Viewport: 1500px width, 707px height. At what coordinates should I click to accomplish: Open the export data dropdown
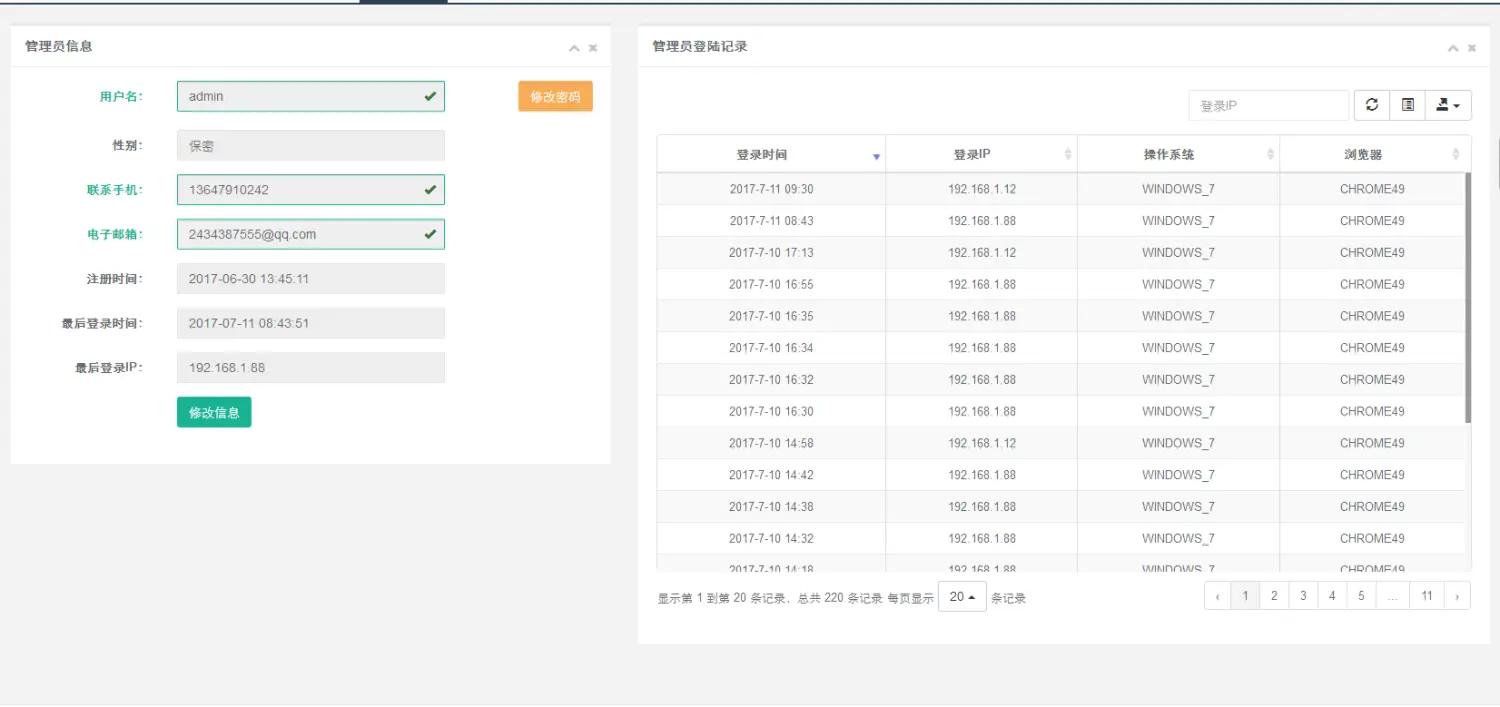[x=1448, y=105]
